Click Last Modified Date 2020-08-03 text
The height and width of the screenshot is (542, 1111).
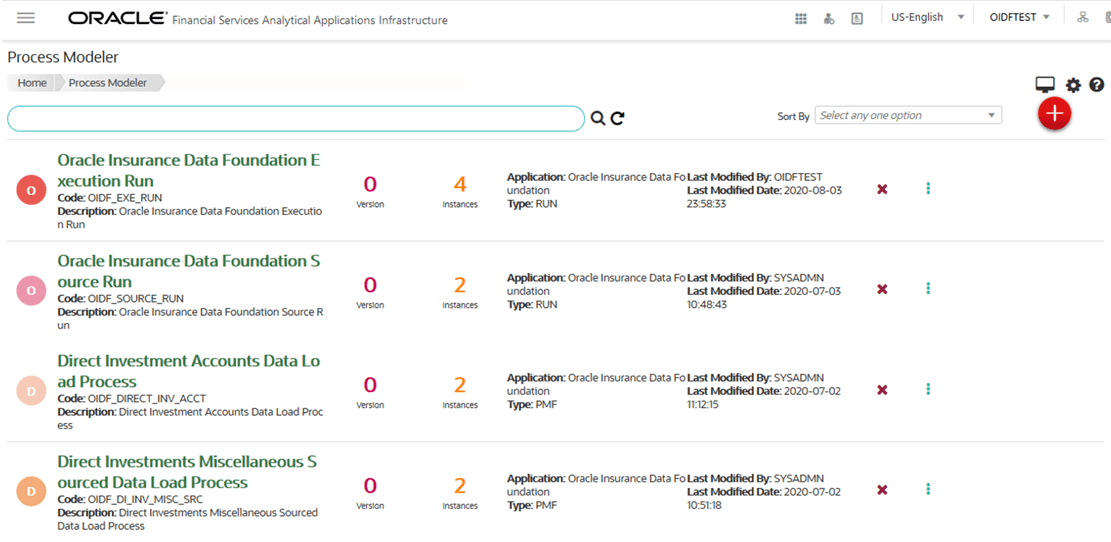pyautogui.click(x=765, y=197)
